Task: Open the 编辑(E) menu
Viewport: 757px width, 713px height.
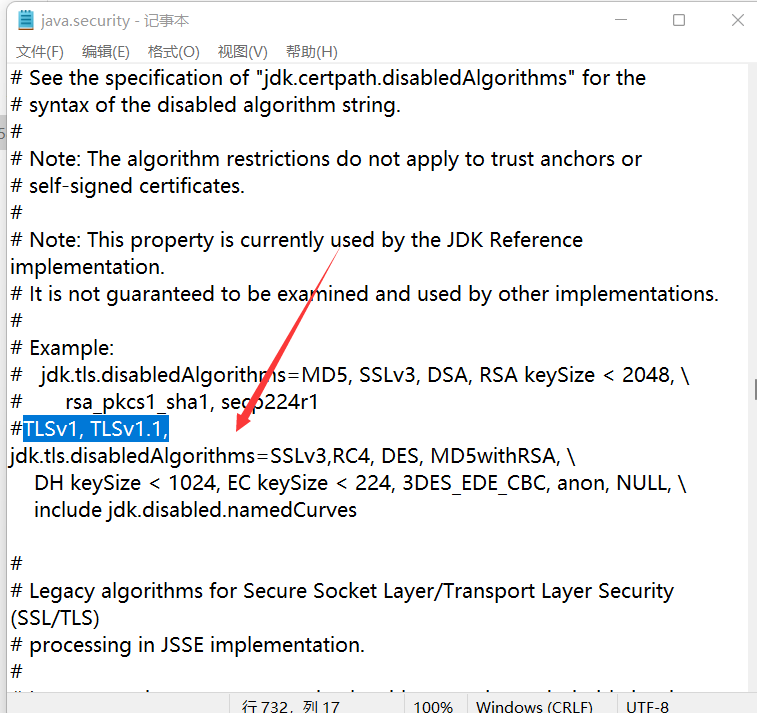Action: click(x=105, y=51)
